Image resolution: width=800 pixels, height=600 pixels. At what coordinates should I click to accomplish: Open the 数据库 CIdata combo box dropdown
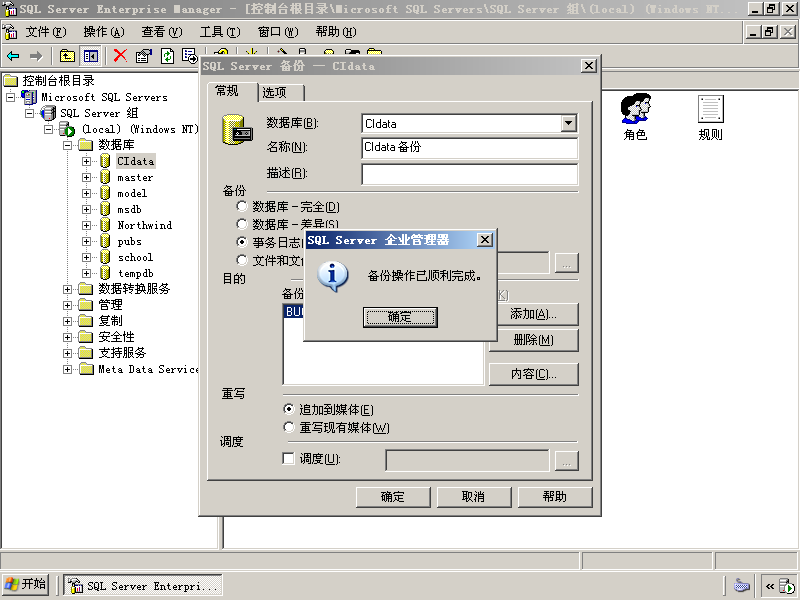point(568,123)
